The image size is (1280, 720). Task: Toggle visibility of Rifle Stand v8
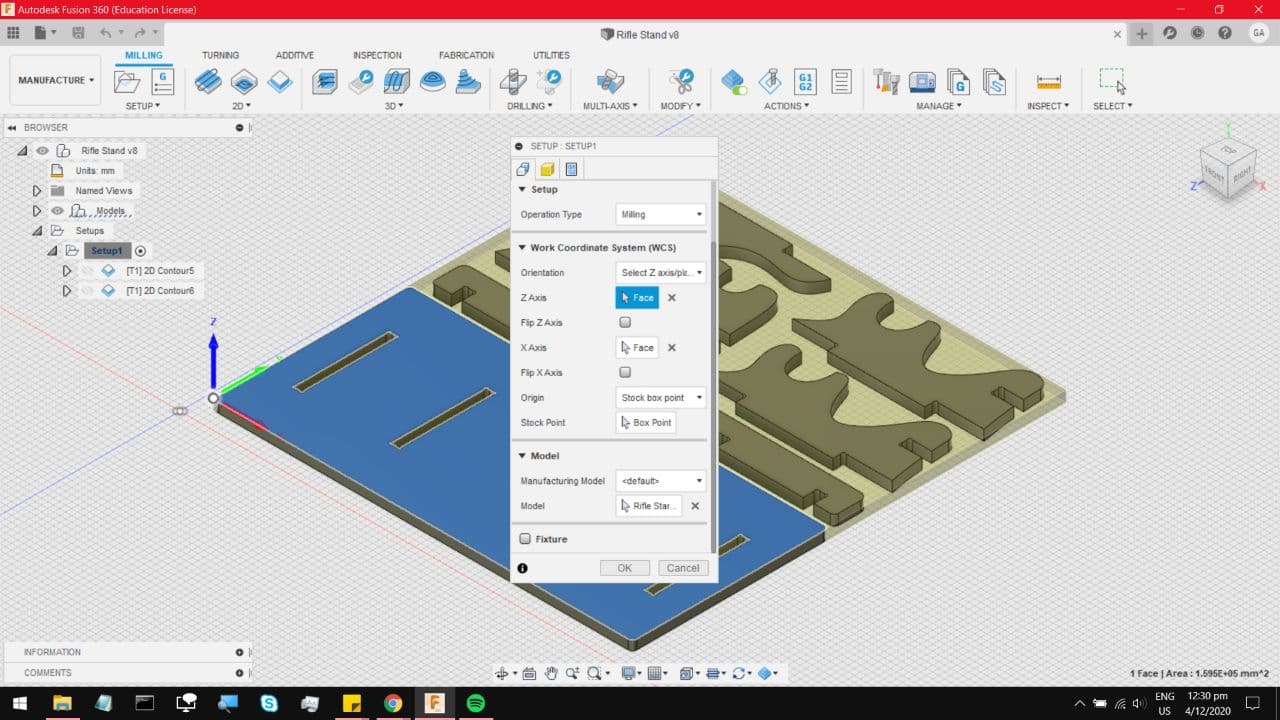[x=42, y=150]
